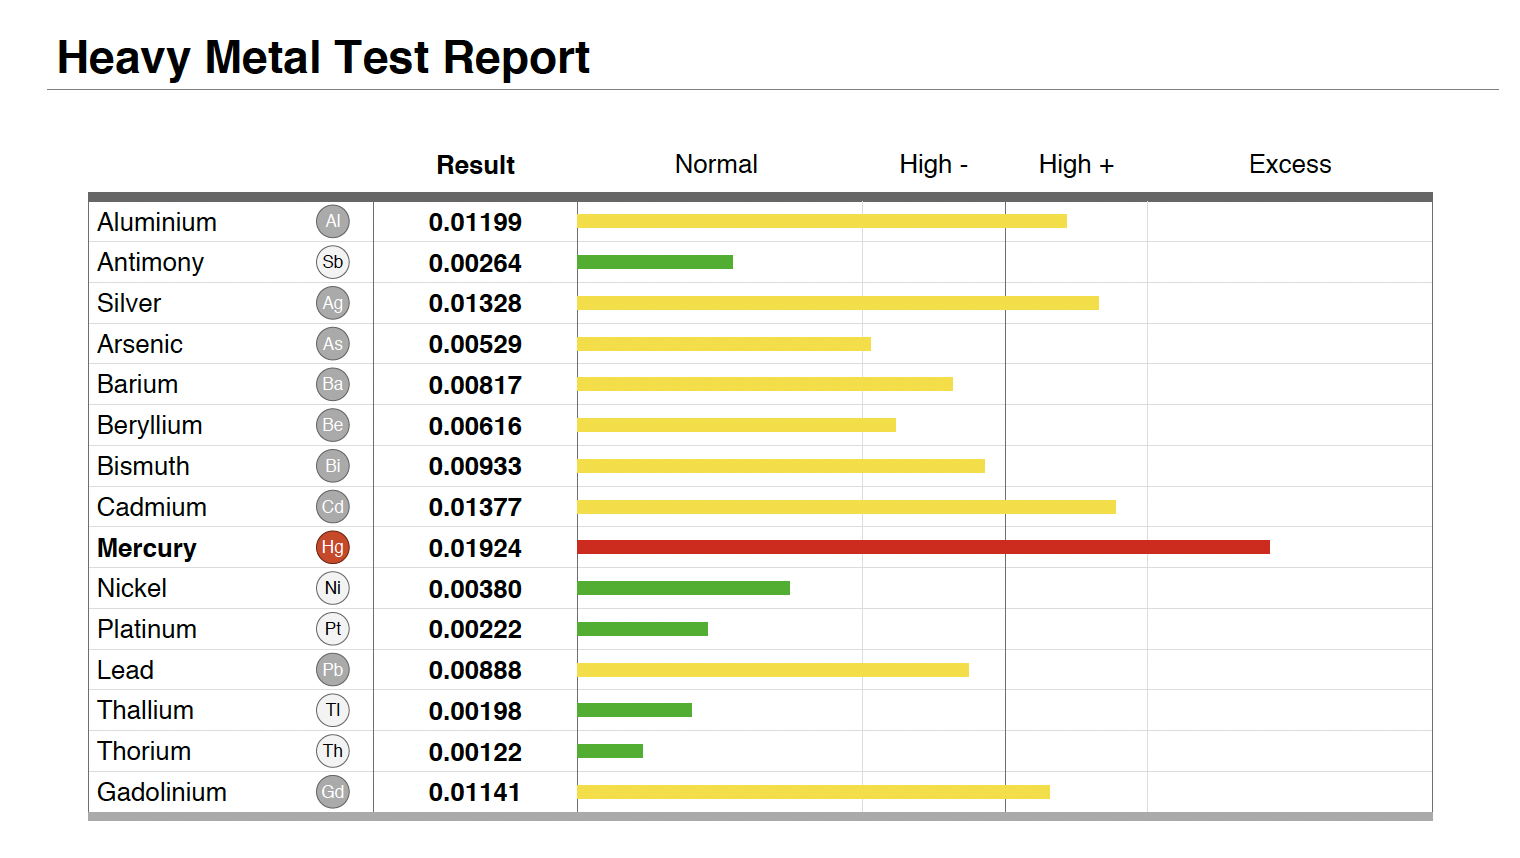Click the Sb element symbol icon
Image resolution: width=1520 pixels, height=858 pixels.
(333, 262)
